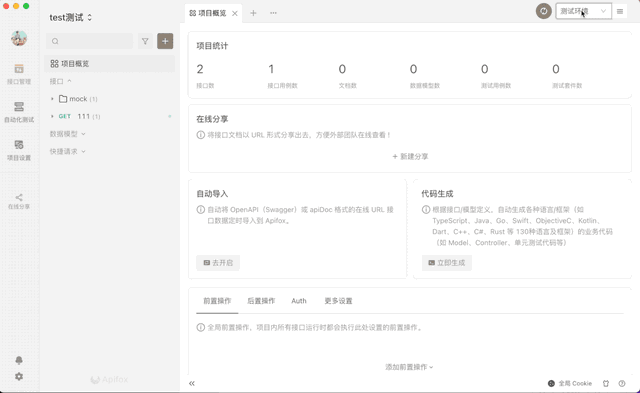The image size is (640, 393).
Task: Click 新建分享 to create a share
Action: 410,156
